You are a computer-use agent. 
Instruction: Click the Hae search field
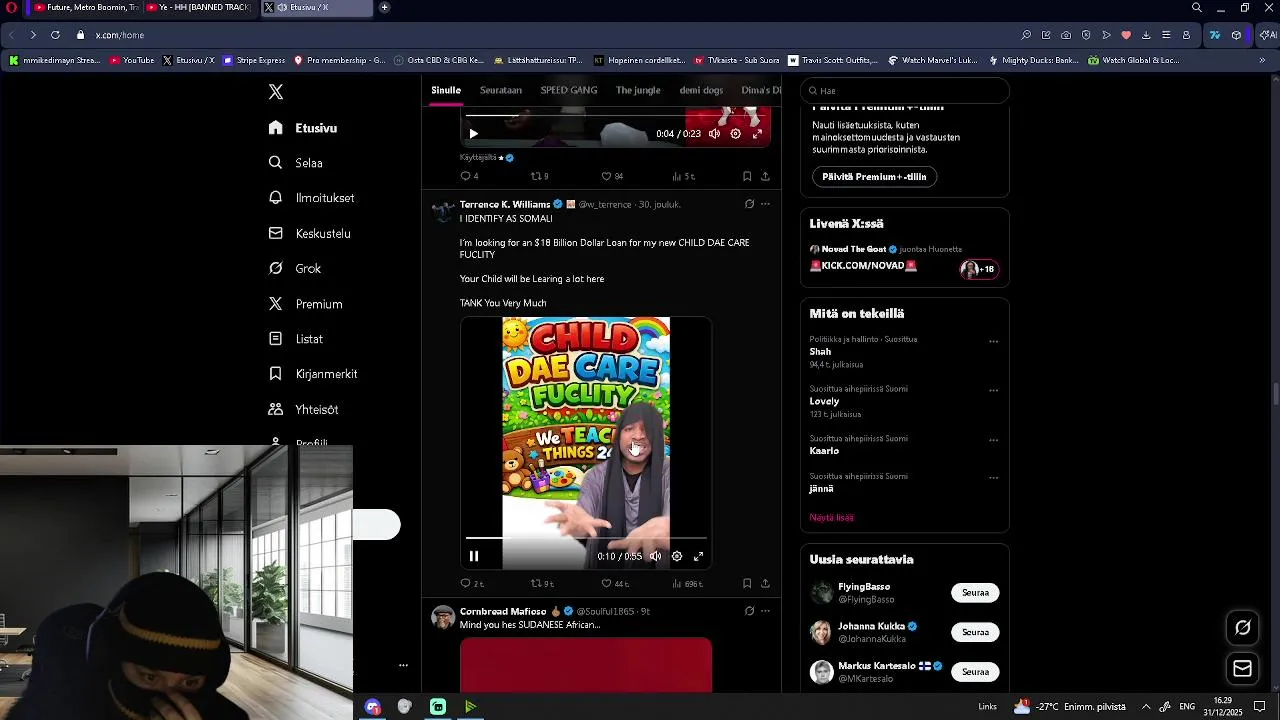[x=905, y=91]
